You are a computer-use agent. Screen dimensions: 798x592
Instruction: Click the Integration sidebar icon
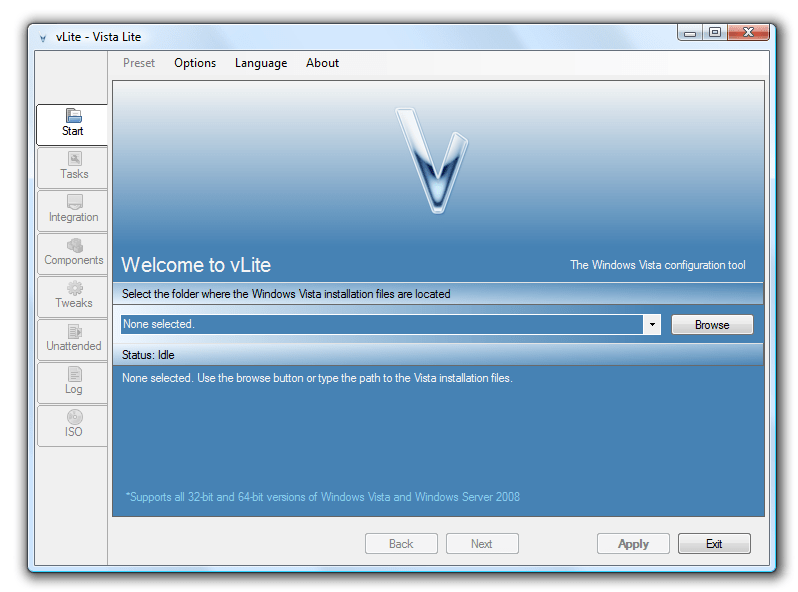click(74, 202)
